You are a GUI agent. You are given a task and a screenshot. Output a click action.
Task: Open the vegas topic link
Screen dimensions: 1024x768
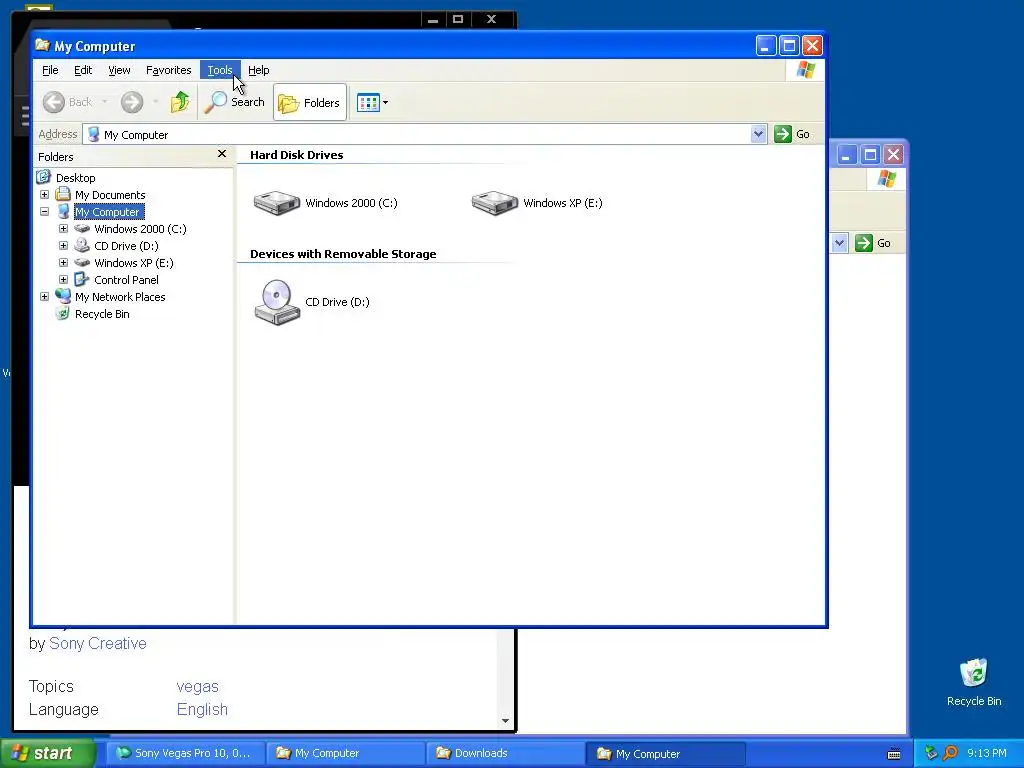tap(197, 686)
